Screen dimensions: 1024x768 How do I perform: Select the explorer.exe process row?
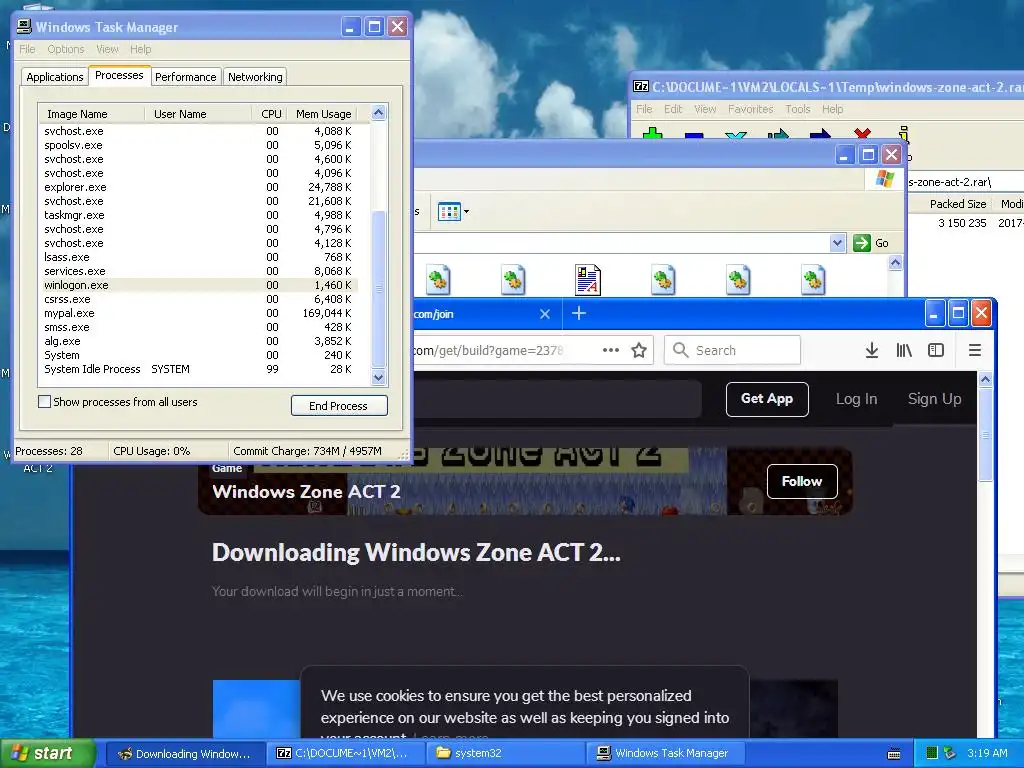point(199,187)
